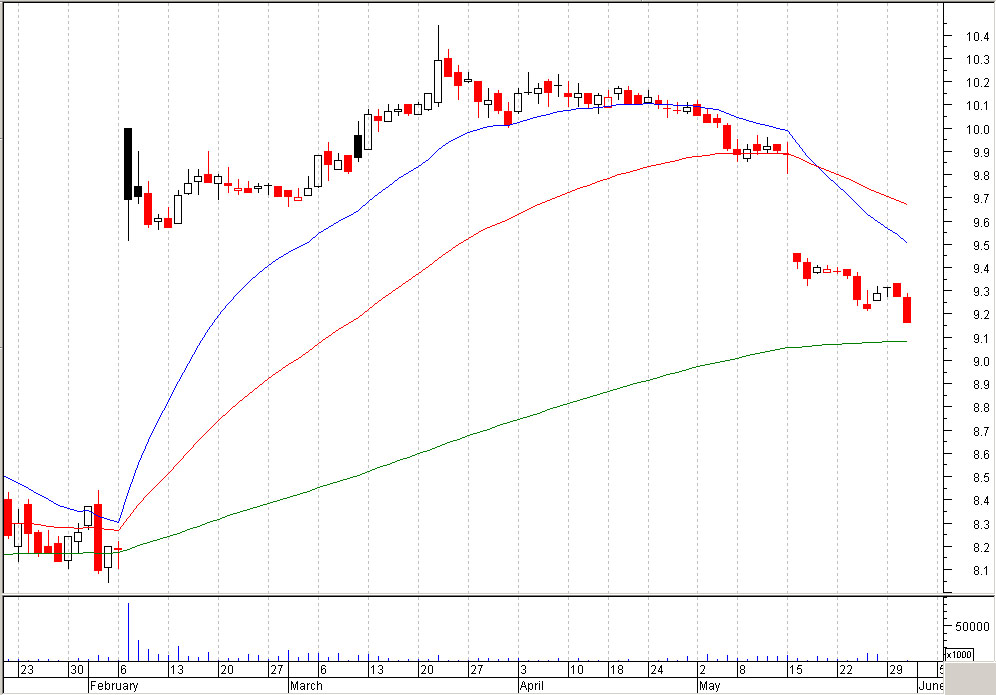Click the date label 8 in May
The image size is (996, 695).
pos(743,670)
